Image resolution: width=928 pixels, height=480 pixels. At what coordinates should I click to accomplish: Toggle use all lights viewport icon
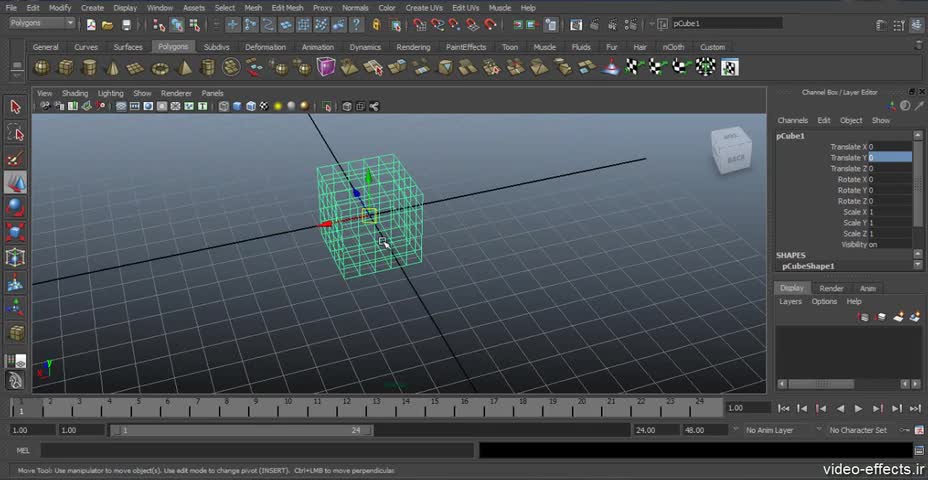tap(277, 107)
